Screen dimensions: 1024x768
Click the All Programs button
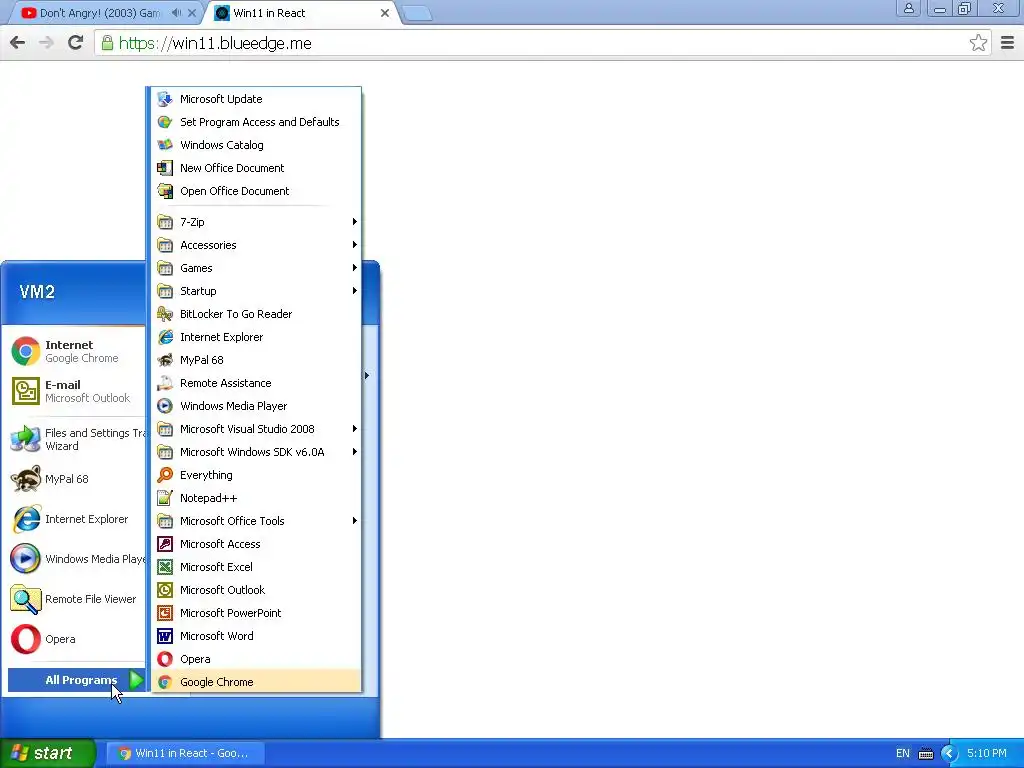pos(76,680)
